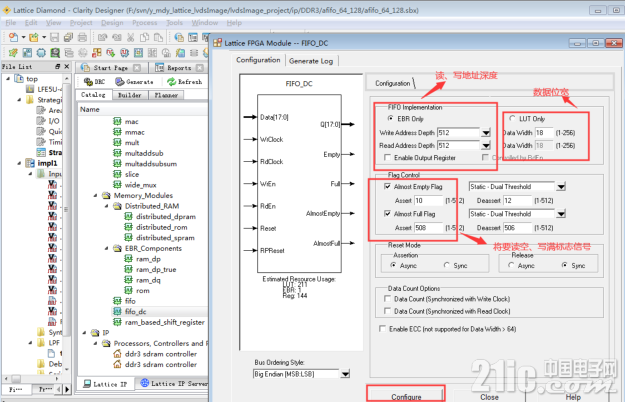Click the first Data Width input field
This screenshot has height=402, width=625.
click(544, 133)
